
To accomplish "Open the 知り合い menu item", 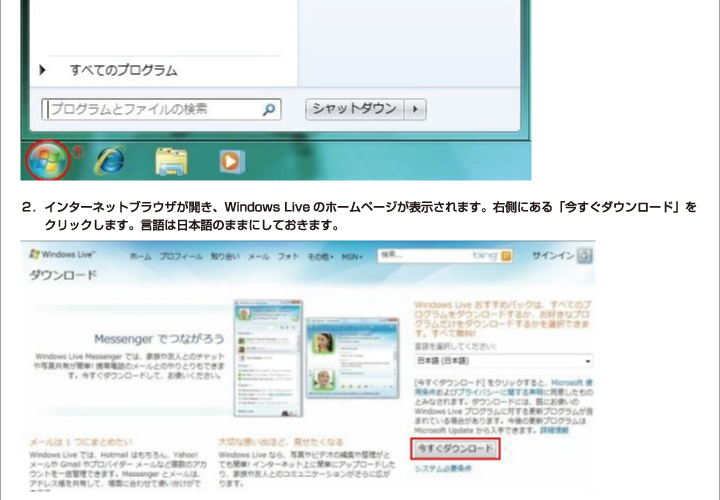I will [225, 257].
